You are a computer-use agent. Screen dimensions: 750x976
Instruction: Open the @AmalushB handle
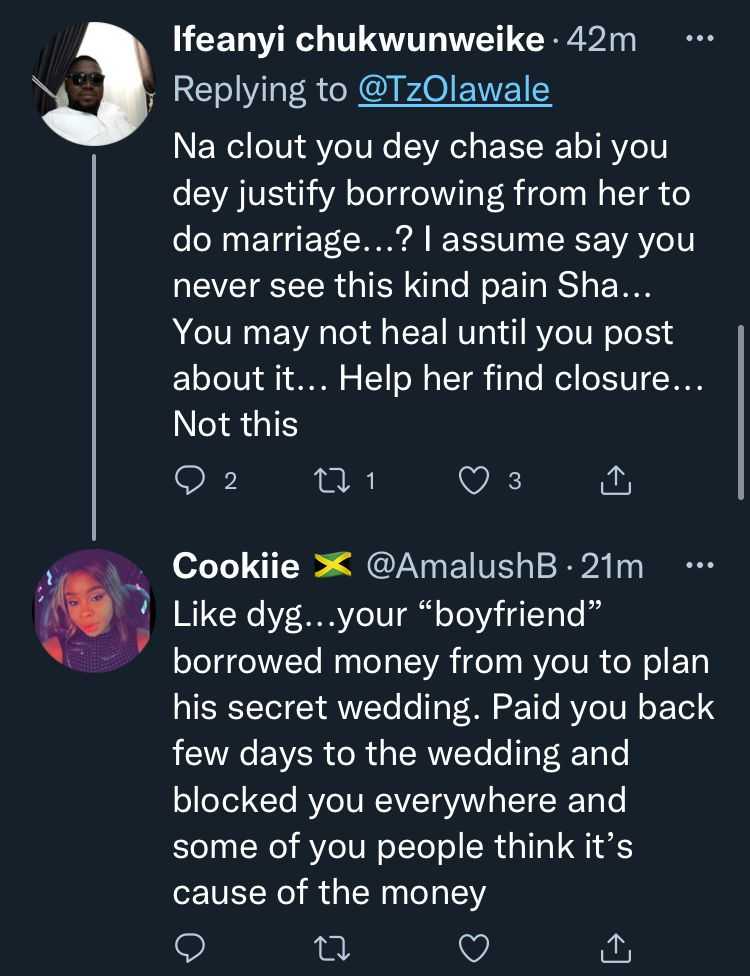pos(462,567)
